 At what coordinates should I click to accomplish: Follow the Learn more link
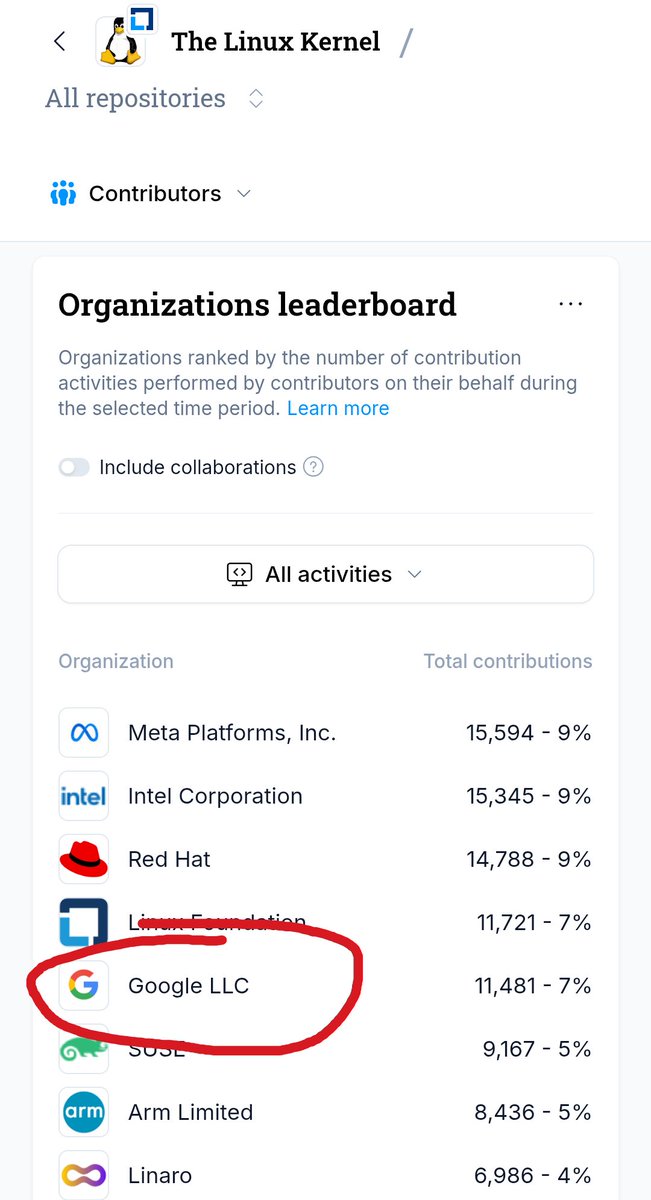coord(338,408)
